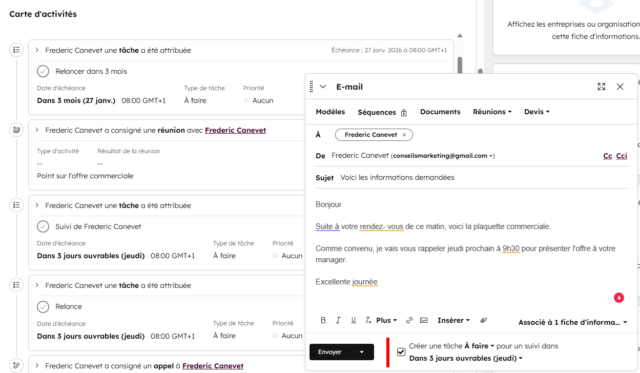Click the task icon beside the 'Relancer dans 3 mois' card
Viewport: 640px width, 373px height.
click(16, 50)
